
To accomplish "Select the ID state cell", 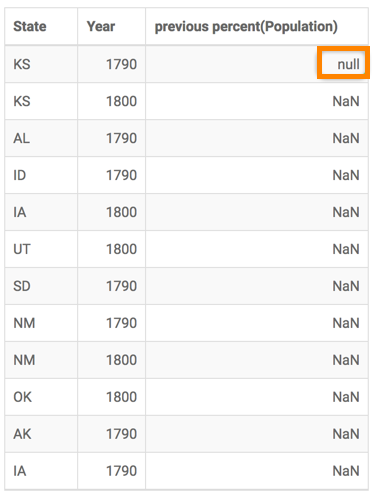I will point(41,175).
